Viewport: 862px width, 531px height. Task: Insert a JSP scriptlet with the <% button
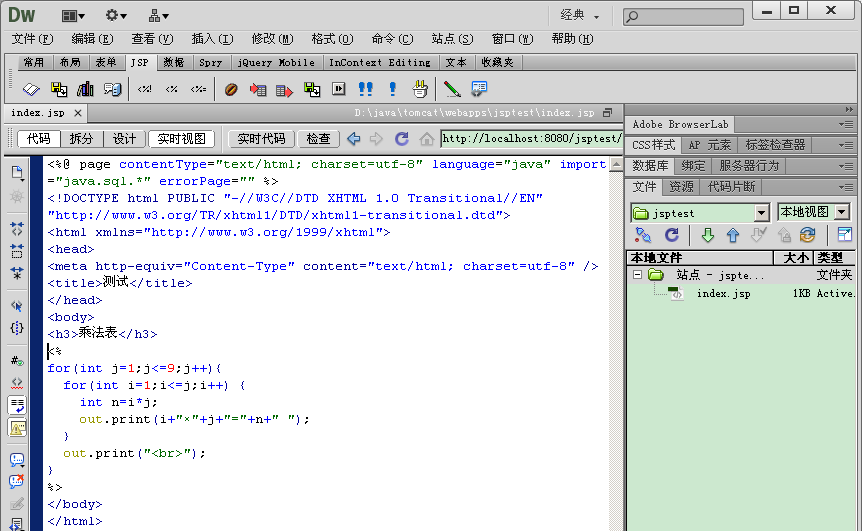[x=172, y=88]
